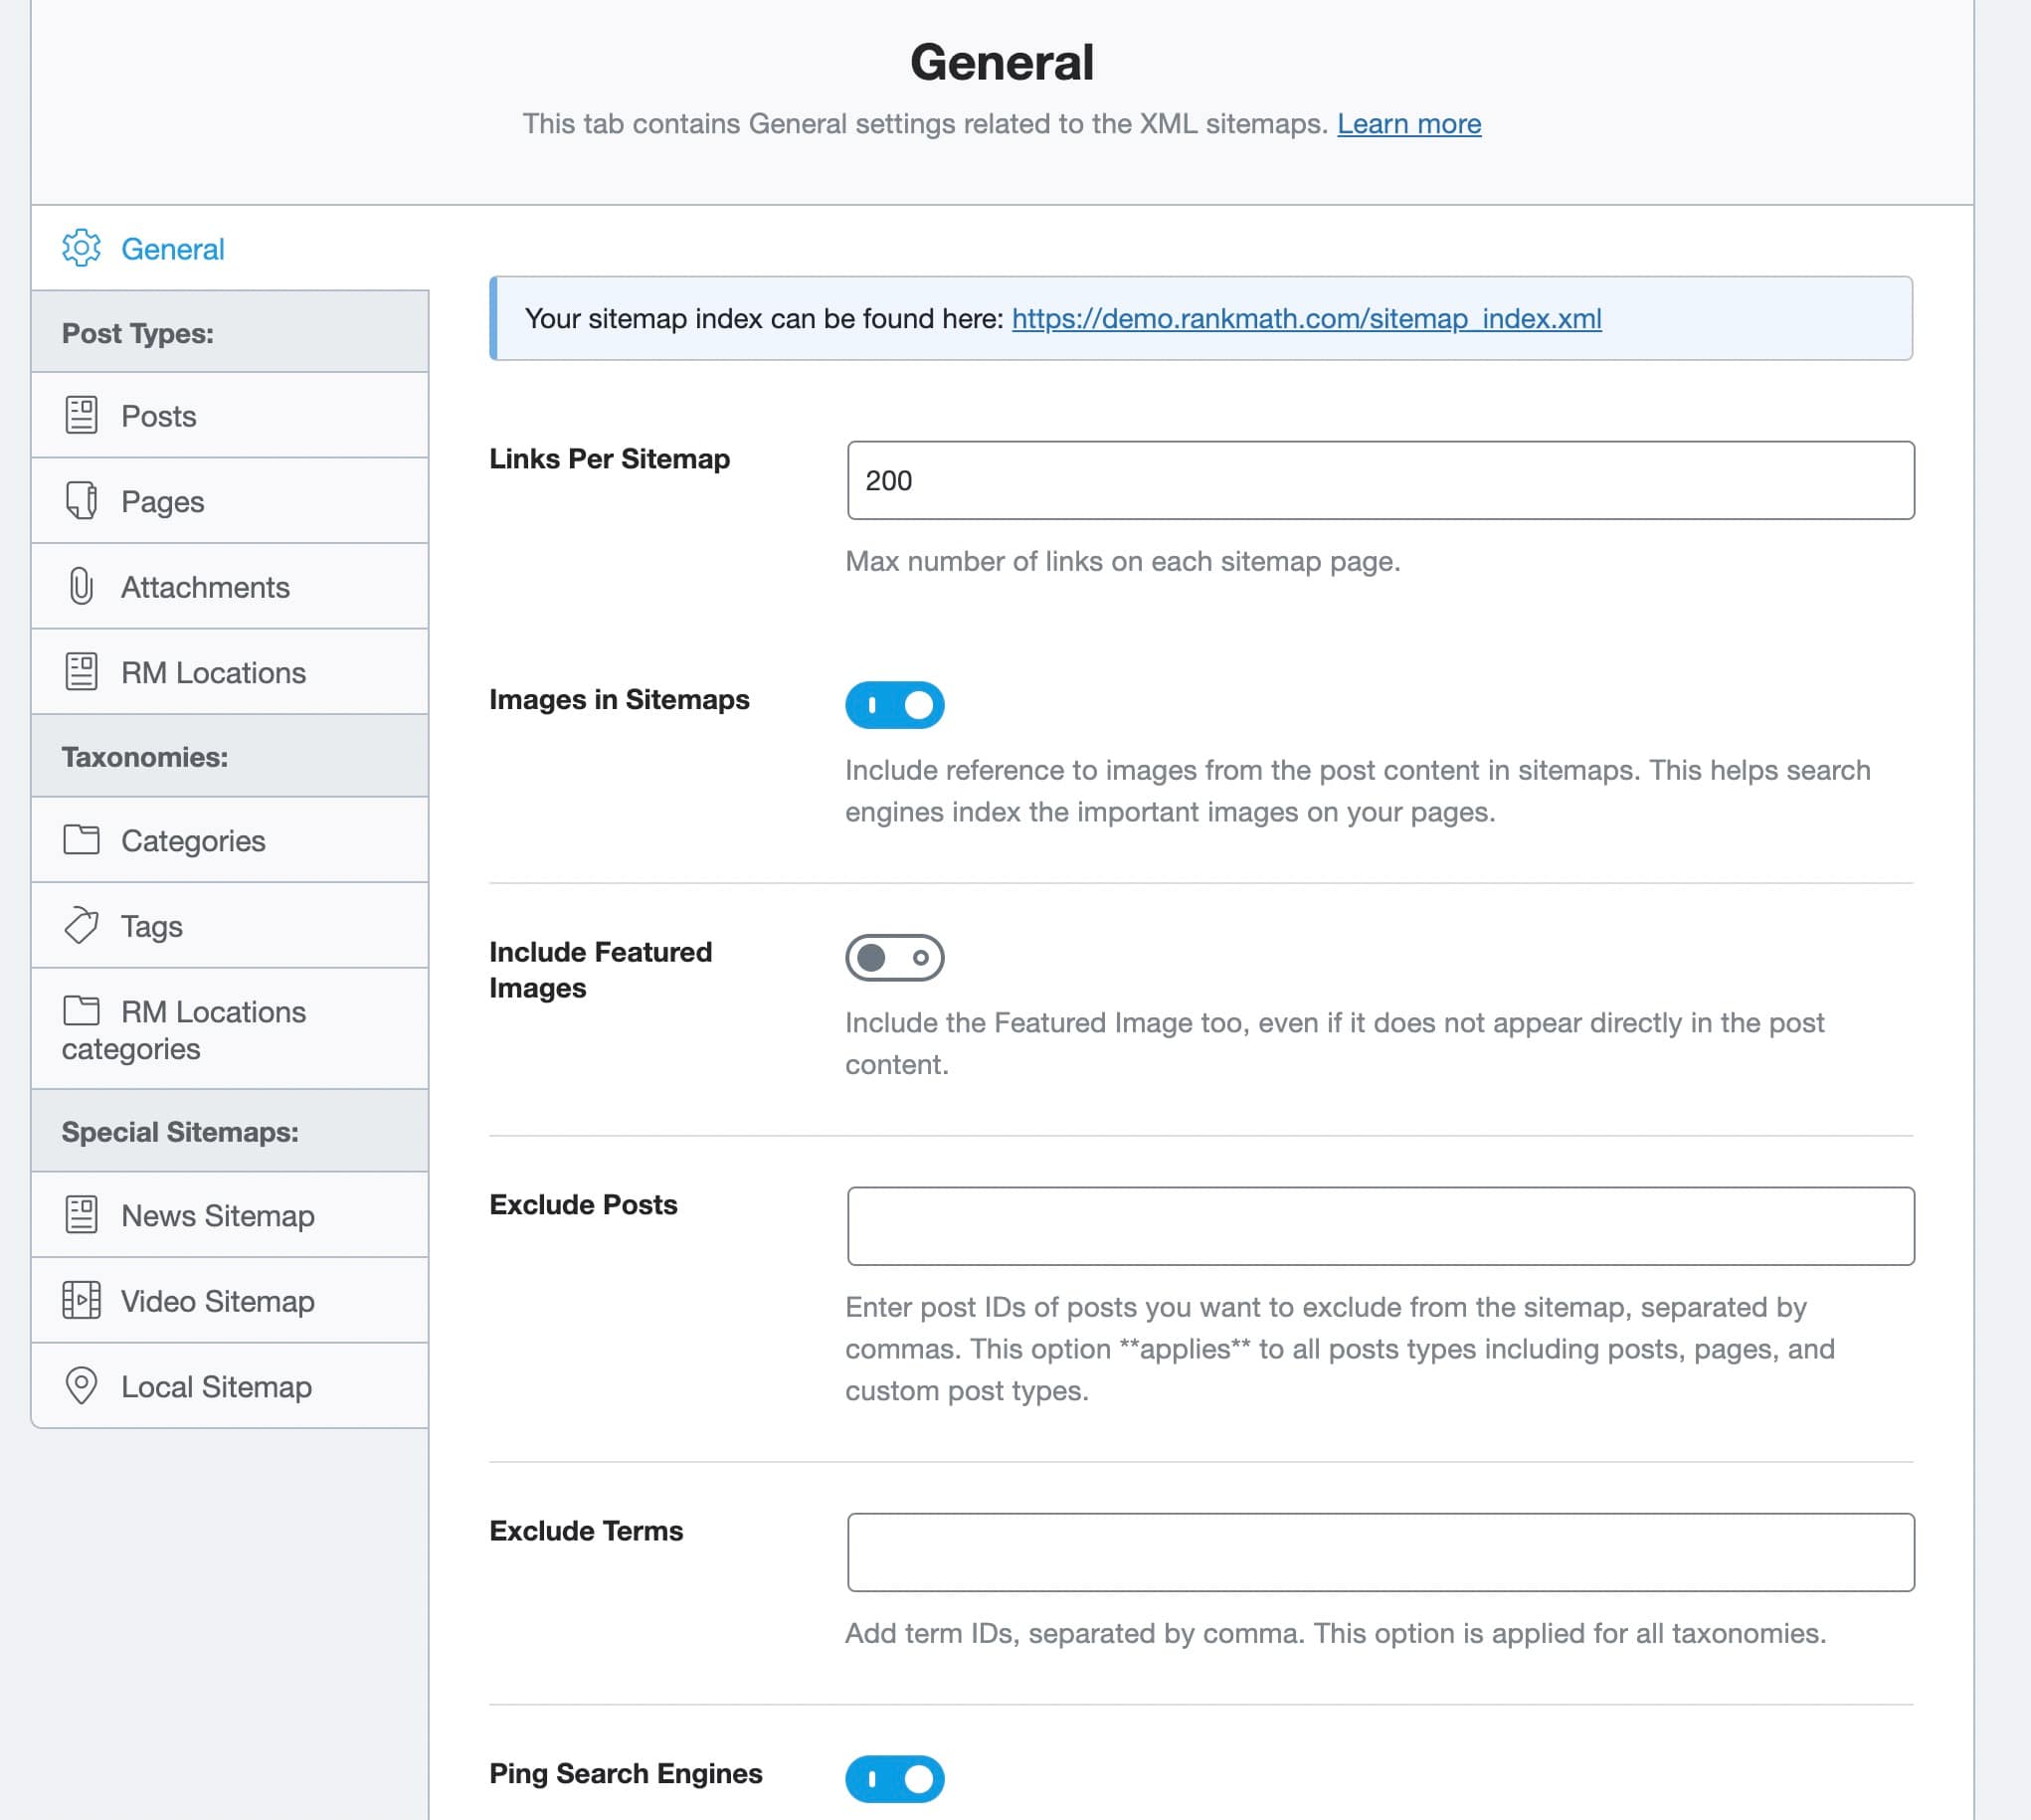Click the General gear icon
The image size is (2031, 1820).
[81, 248]
